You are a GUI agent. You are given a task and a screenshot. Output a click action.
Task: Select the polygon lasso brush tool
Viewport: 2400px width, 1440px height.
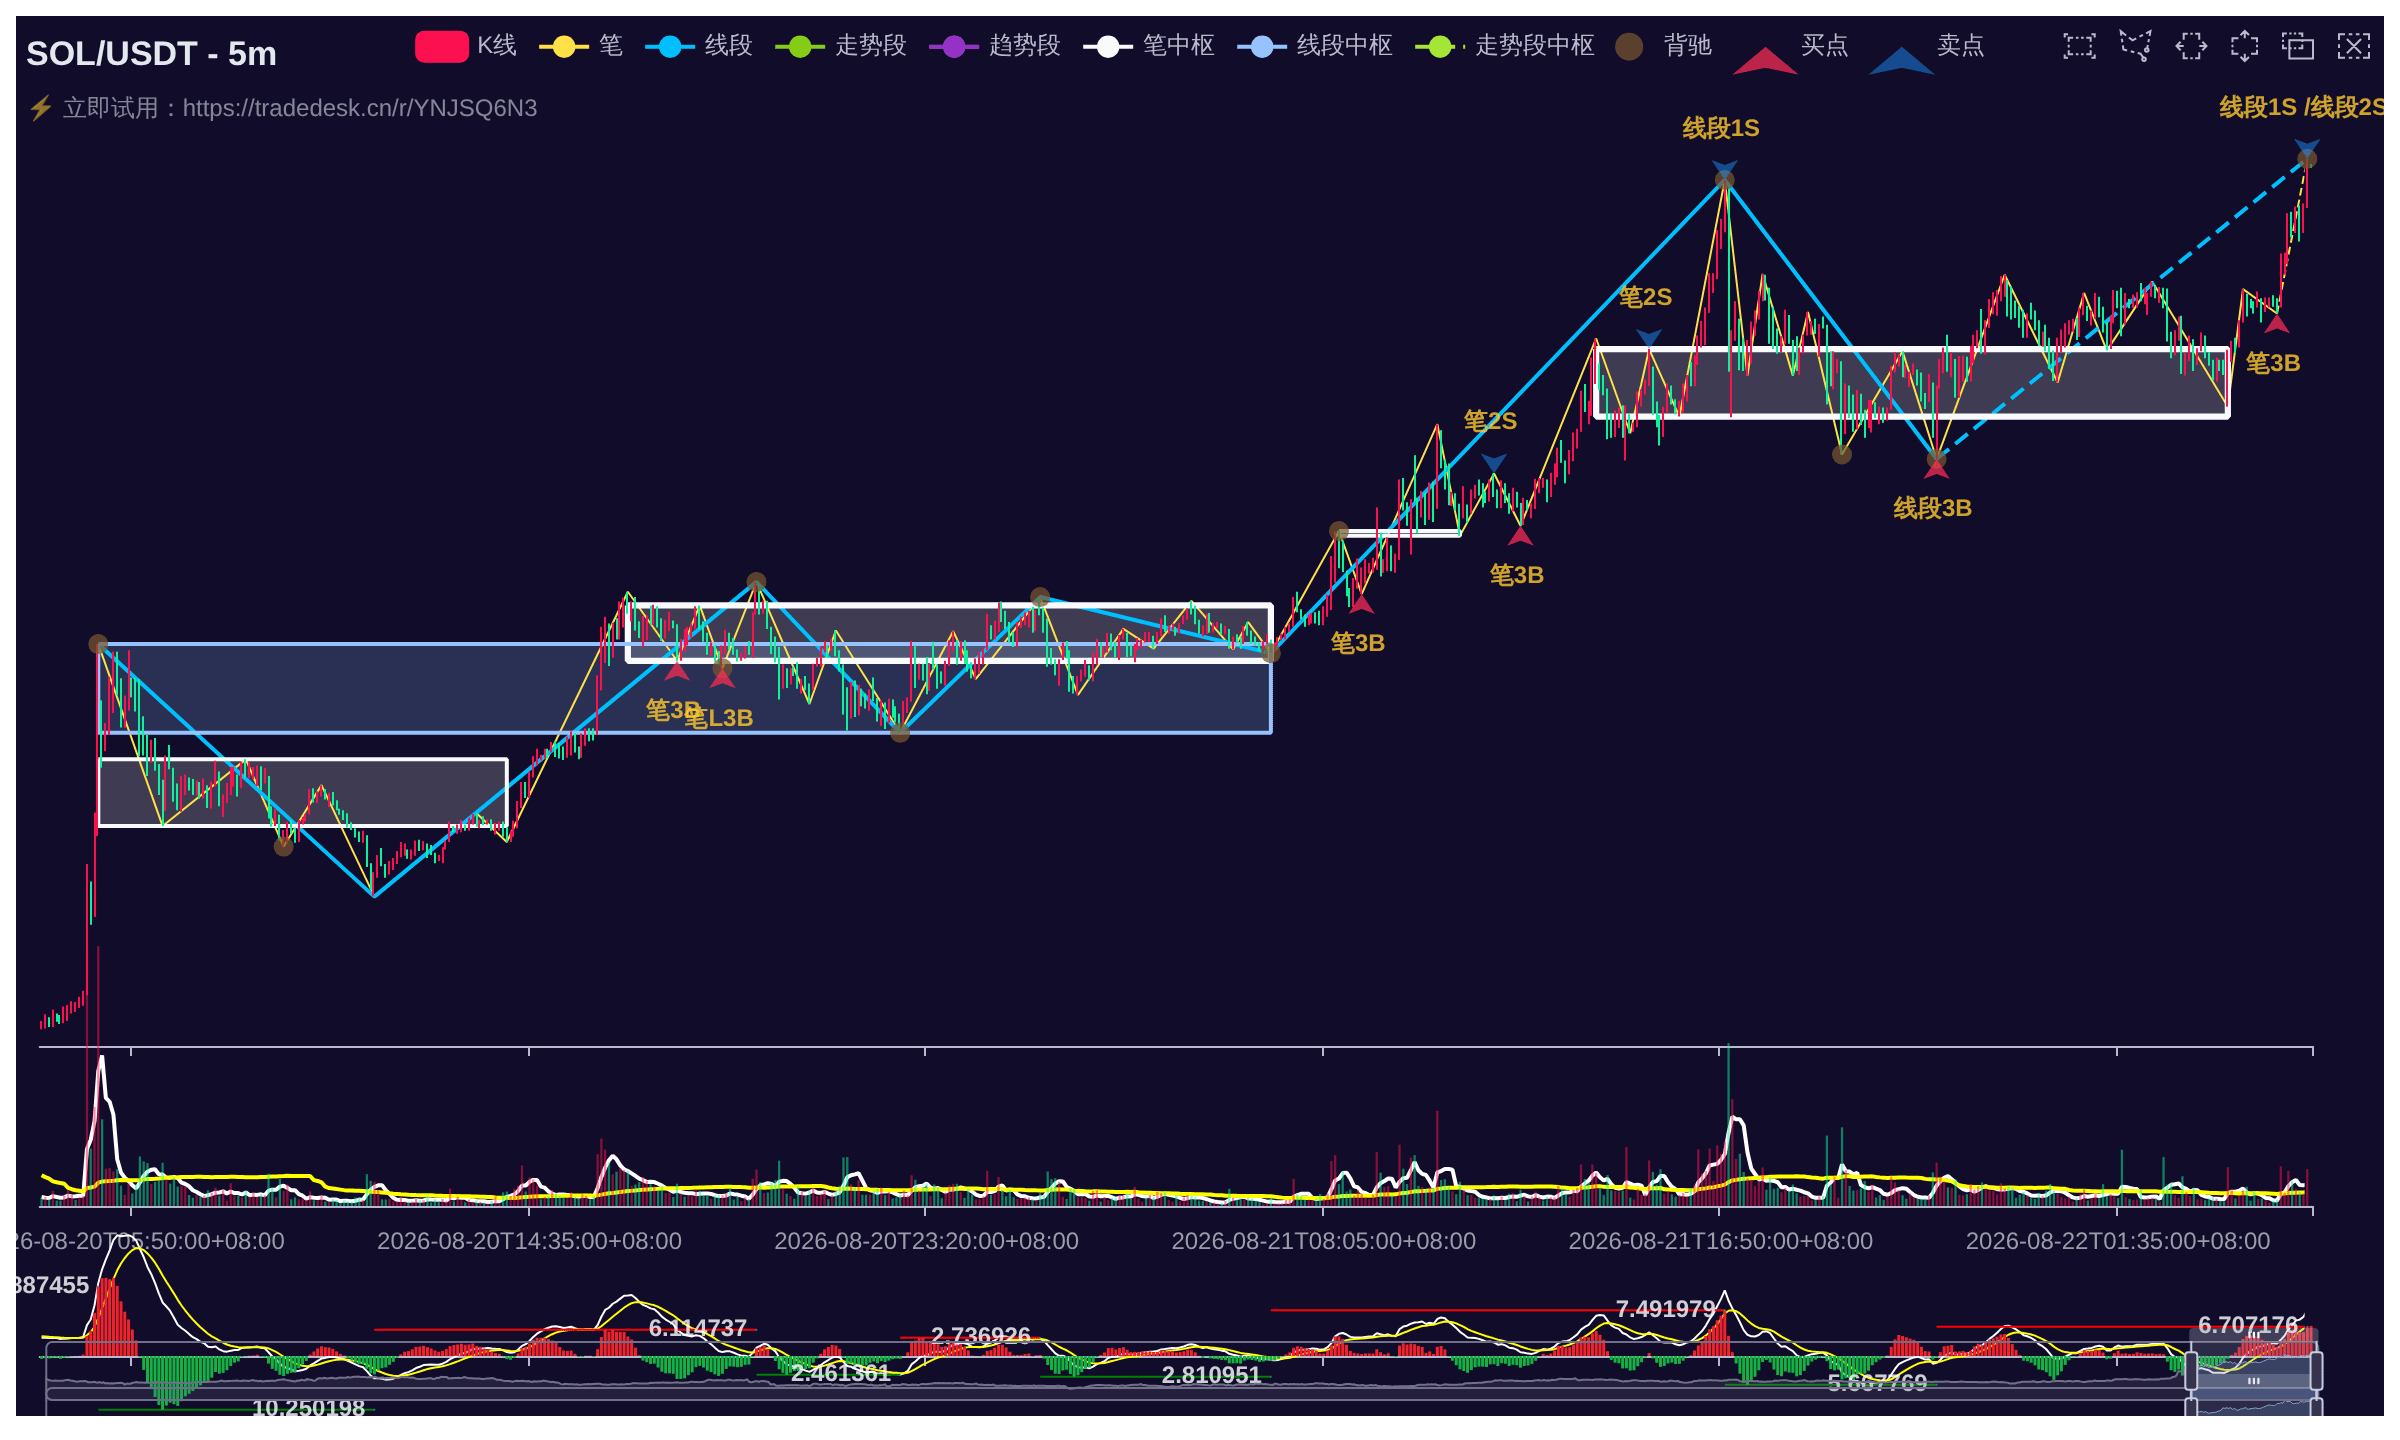(x=2135, y=45)
